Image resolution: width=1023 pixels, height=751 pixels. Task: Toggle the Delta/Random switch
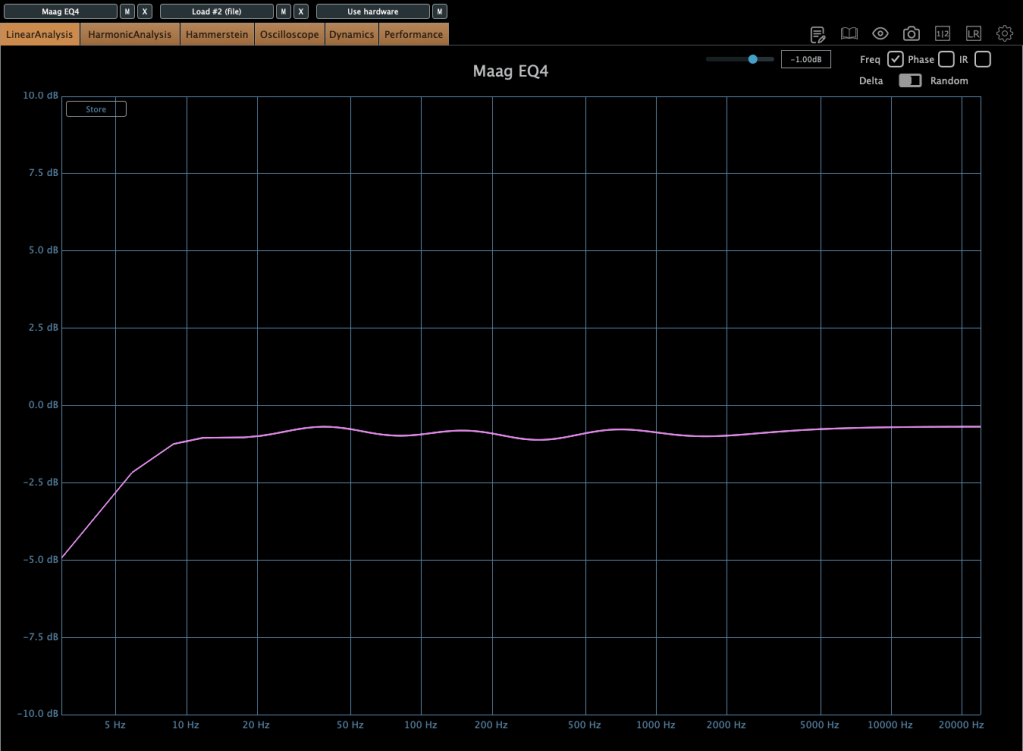909,81
